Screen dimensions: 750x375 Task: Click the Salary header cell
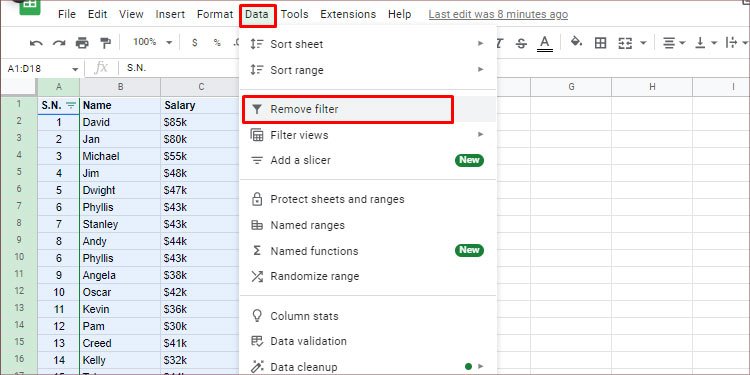point(200,105)
